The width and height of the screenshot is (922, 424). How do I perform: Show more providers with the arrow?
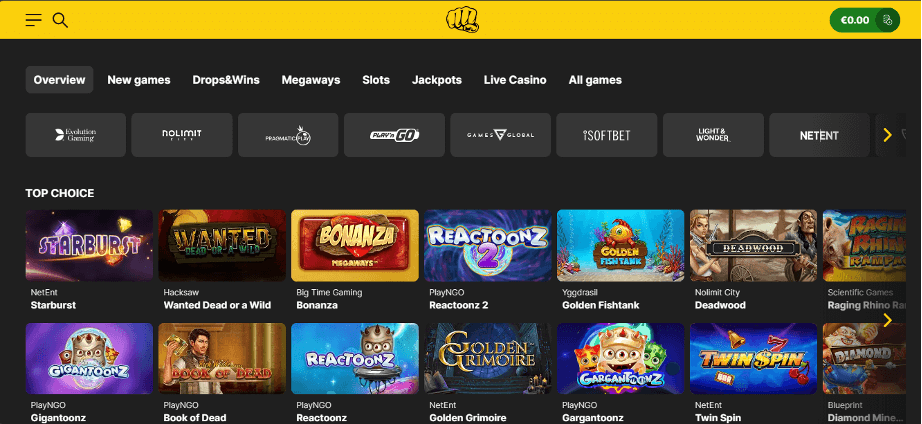(x=887, y=135)
